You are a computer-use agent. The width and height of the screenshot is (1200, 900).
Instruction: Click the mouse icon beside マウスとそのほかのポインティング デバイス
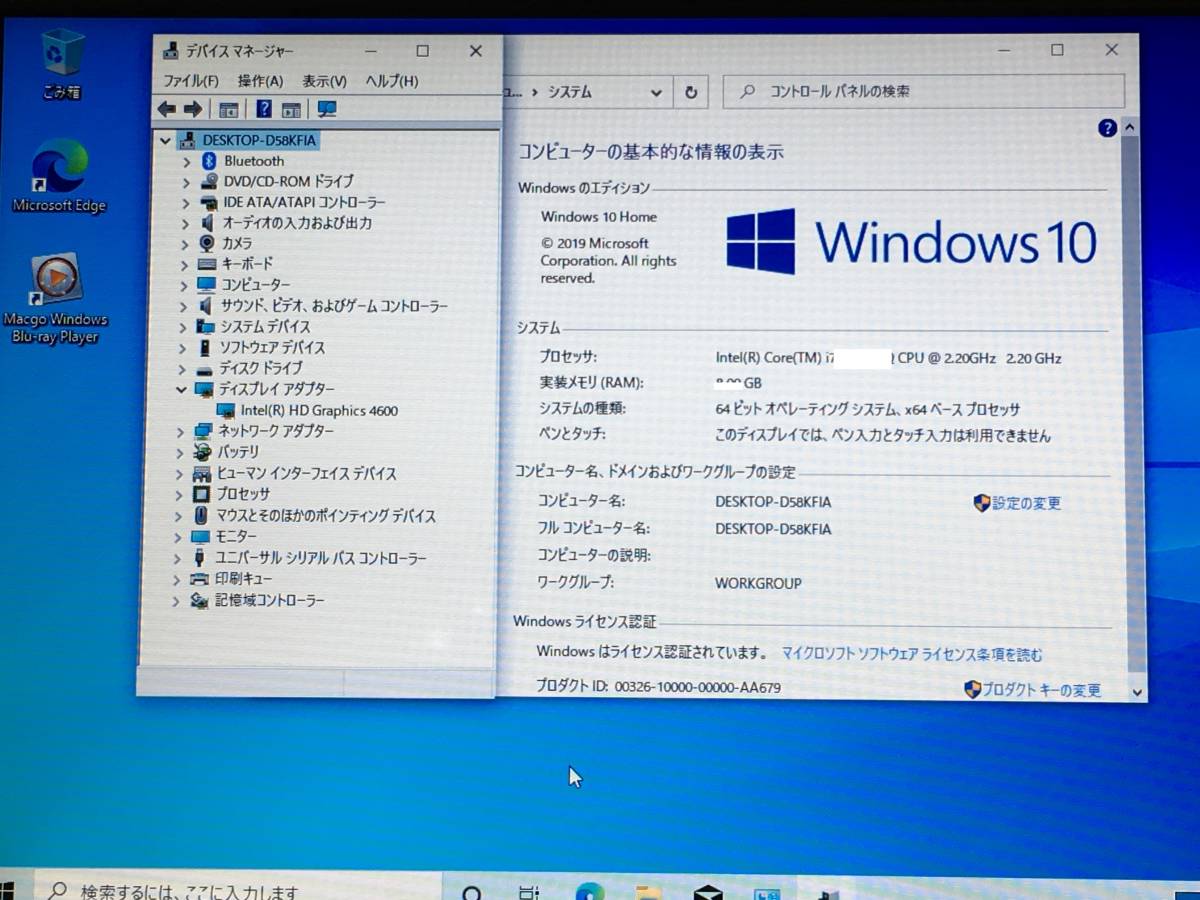point(201,516)
